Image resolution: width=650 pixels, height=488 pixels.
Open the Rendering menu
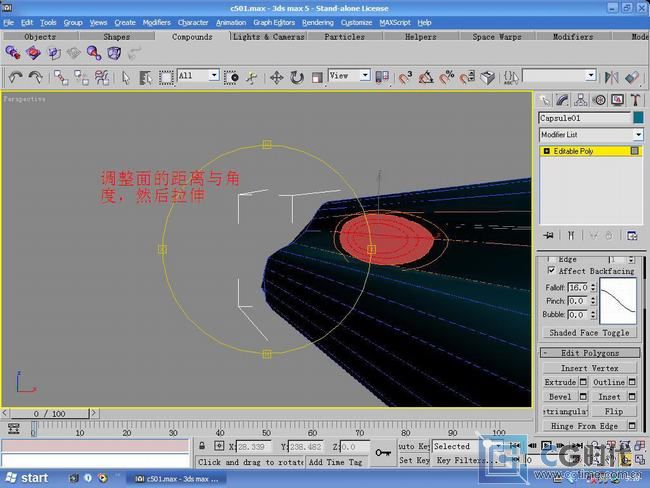[318, 22]
